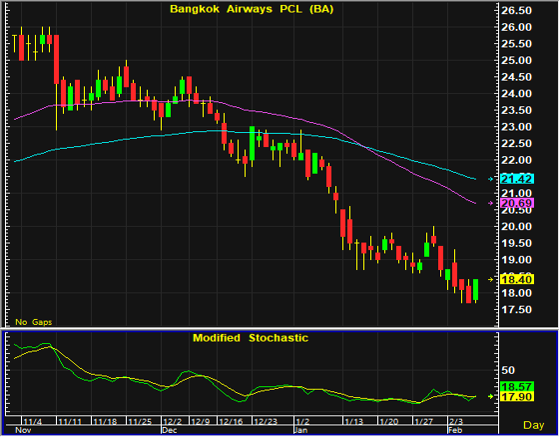Click the cyan 21.42 moving average label
Screen dimensions: 560x437
(x=517, y=179)
